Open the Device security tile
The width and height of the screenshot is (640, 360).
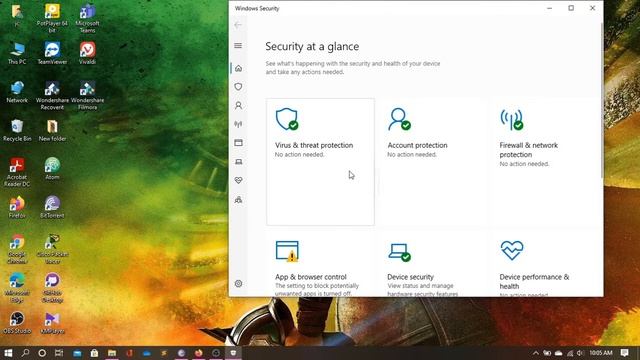(x=433, y=264)
